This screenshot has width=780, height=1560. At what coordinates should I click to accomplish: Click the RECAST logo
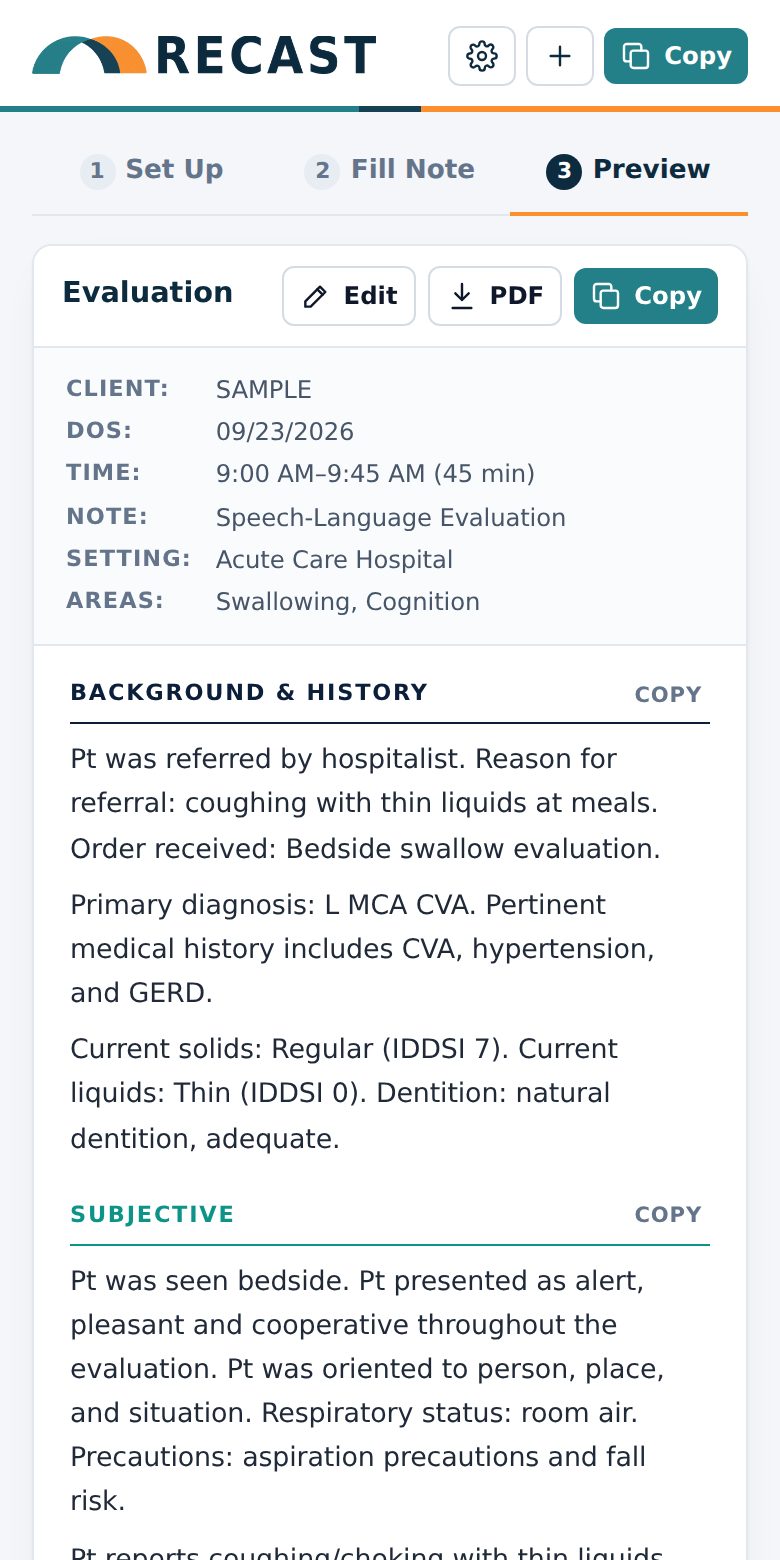click(204, 56)
